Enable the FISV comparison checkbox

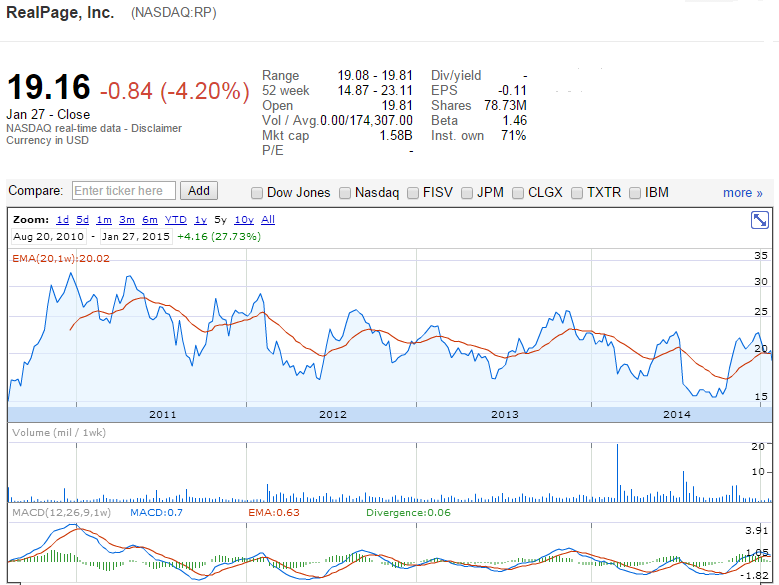coord(413,193)
